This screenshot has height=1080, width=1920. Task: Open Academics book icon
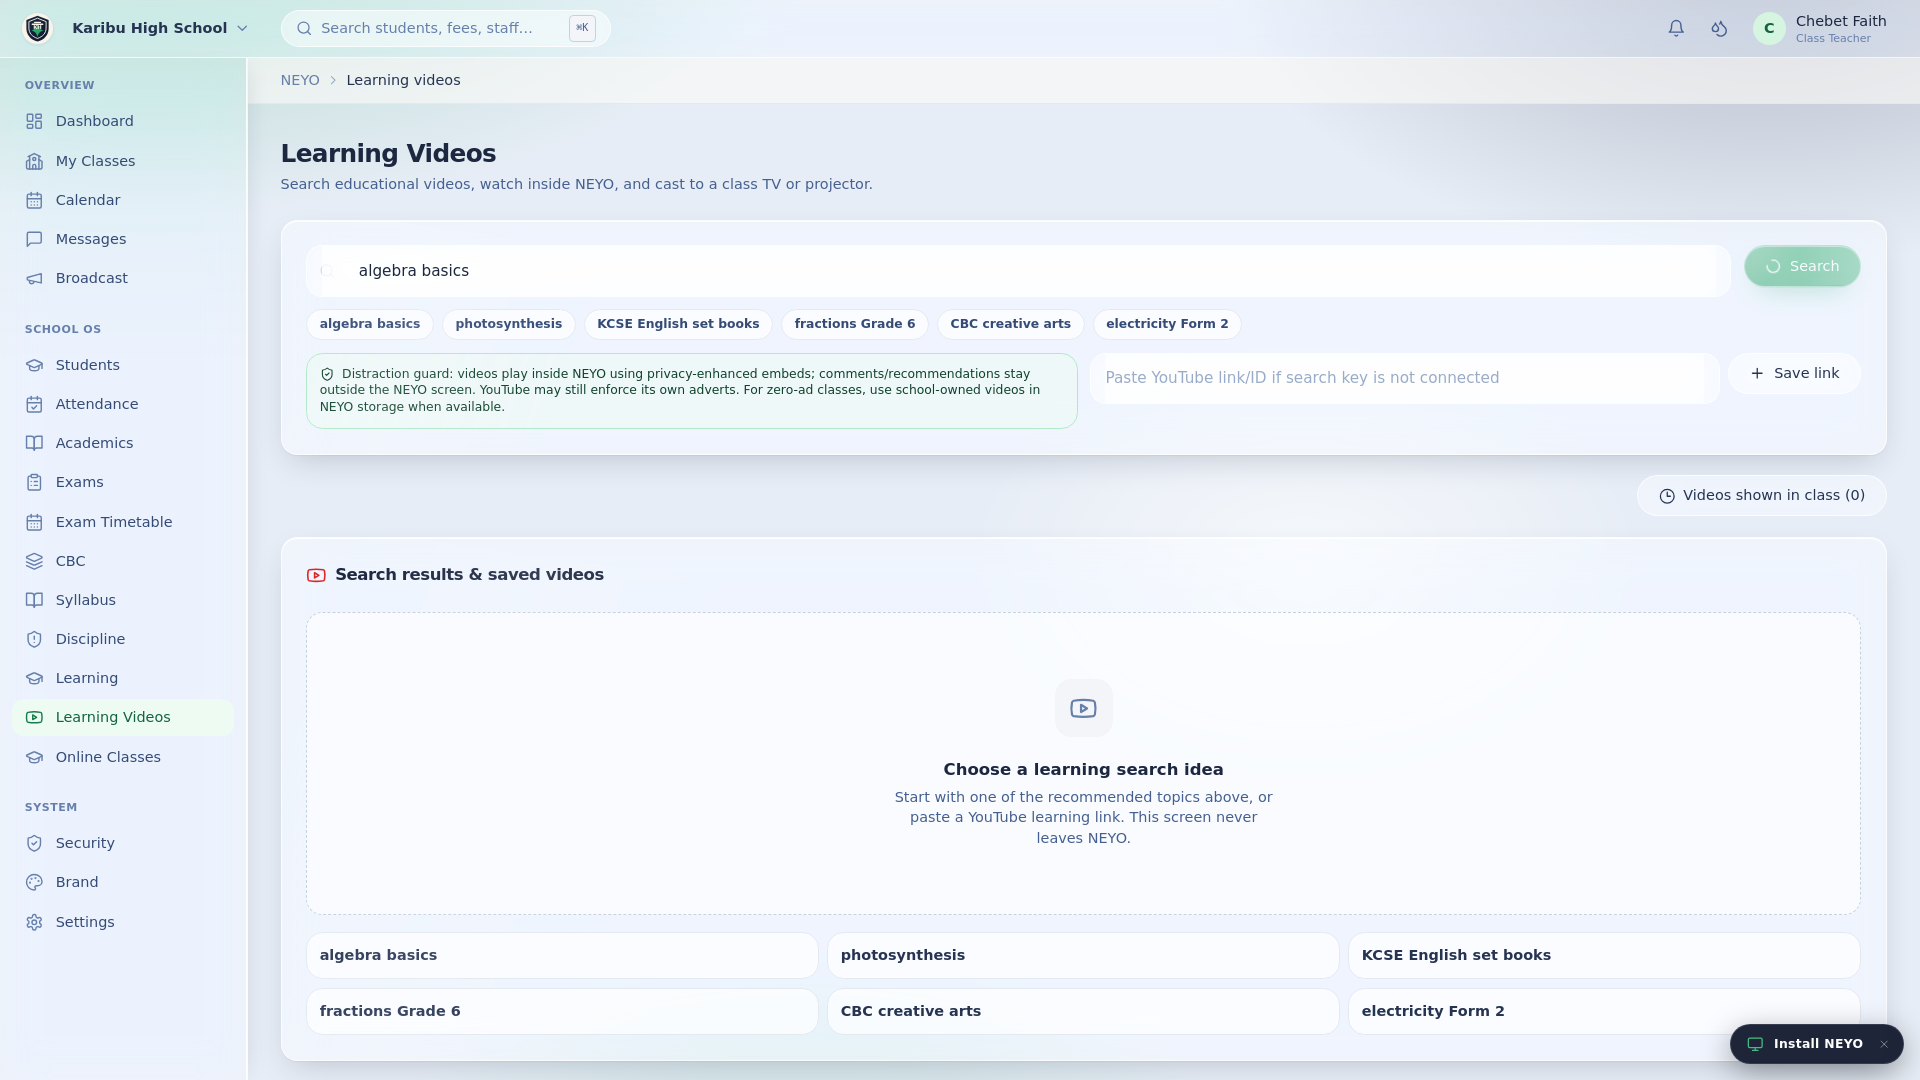pyautogui.click(x=34, y=443)
